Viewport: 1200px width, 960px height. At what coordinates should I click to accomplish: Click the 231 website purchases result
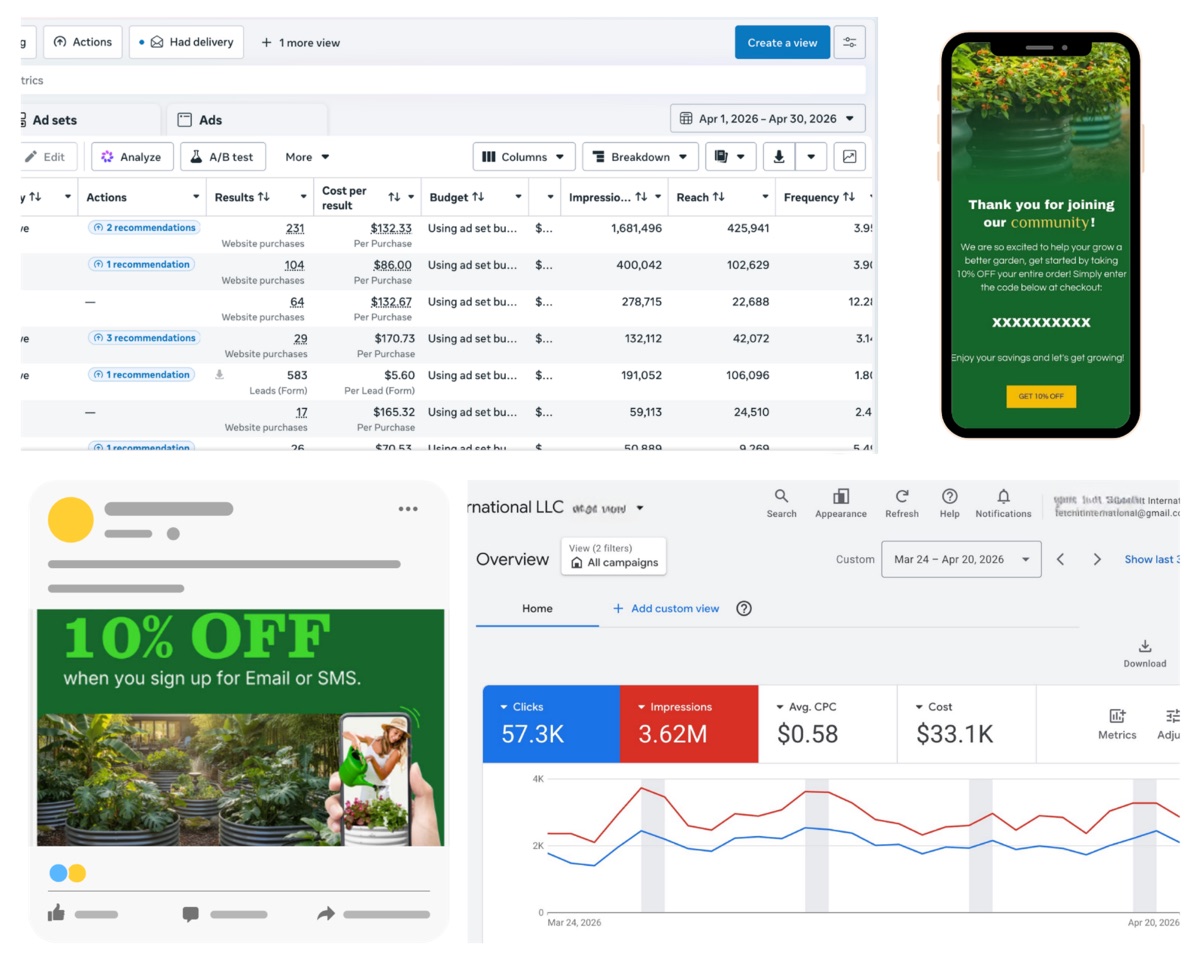point(295,228)
